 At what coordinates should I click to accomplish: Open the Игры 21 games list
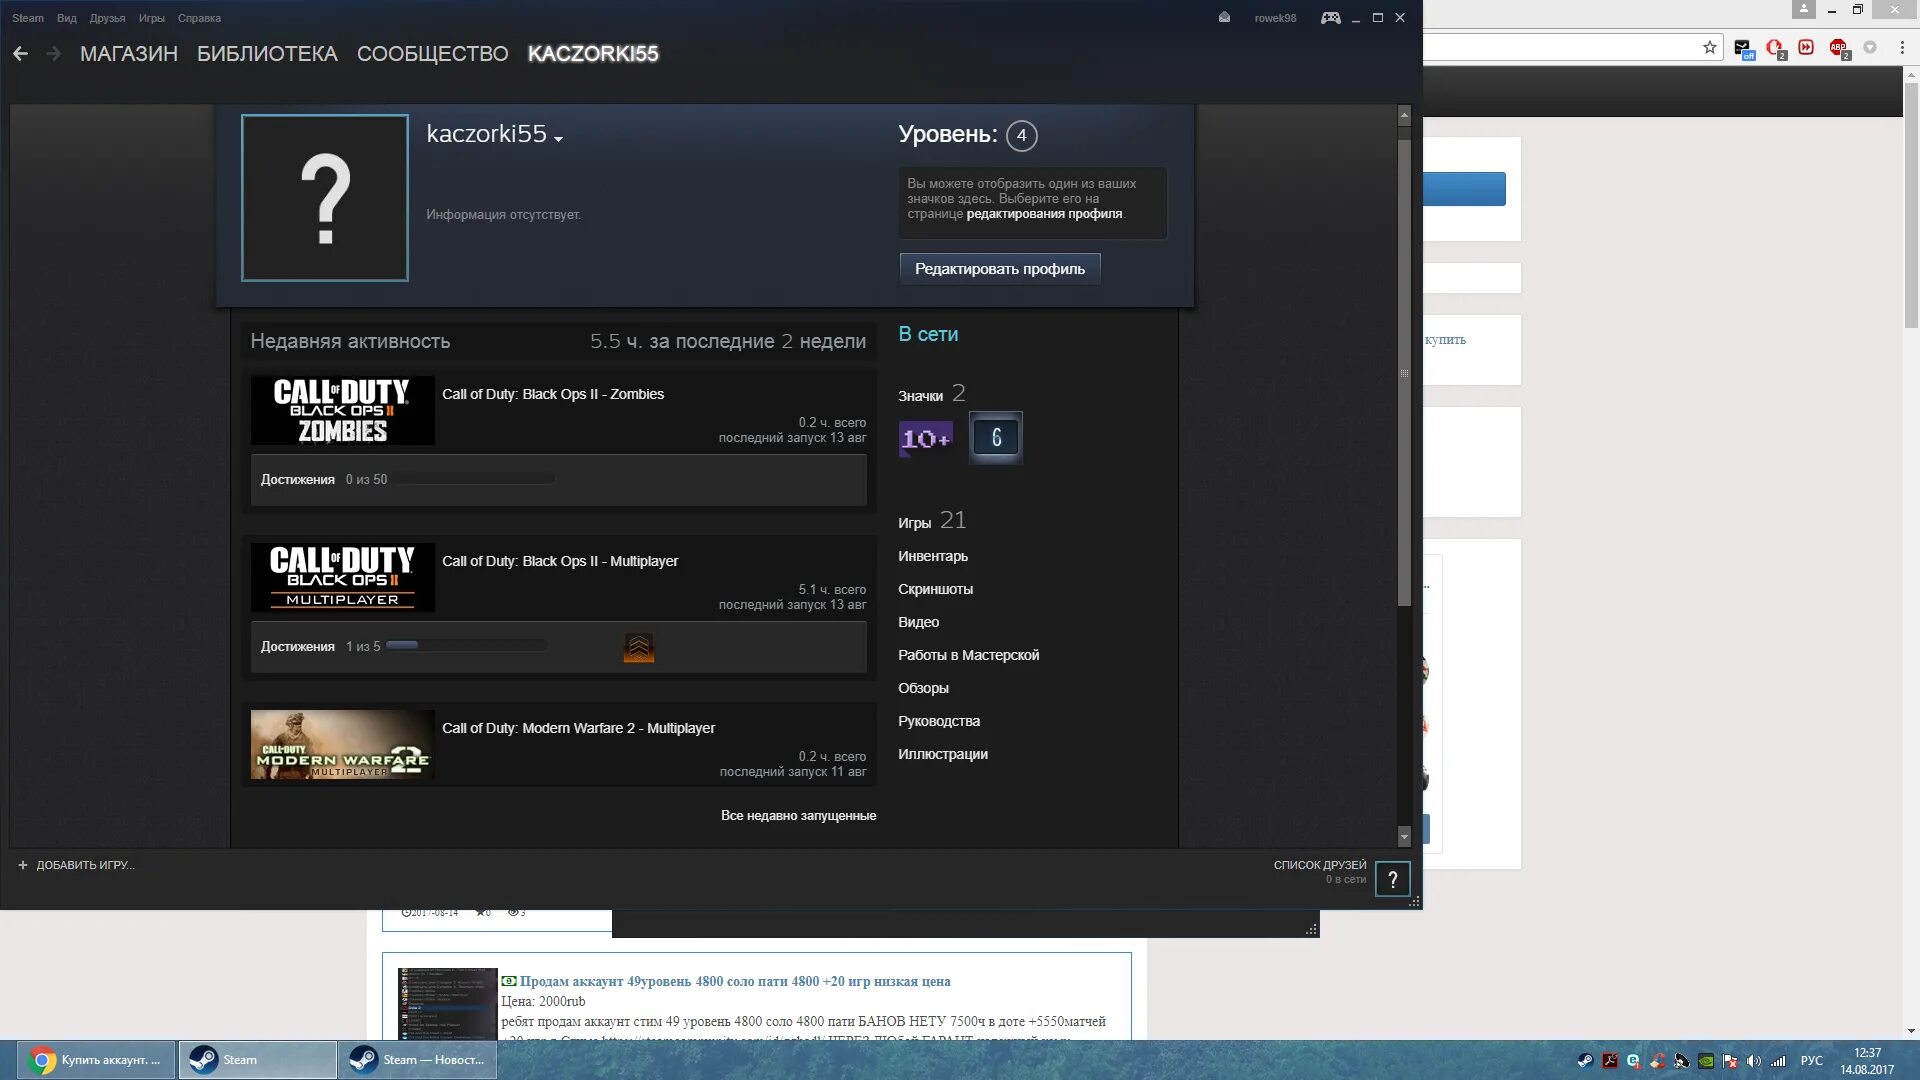pyautogui.click(x=932, y=521)
